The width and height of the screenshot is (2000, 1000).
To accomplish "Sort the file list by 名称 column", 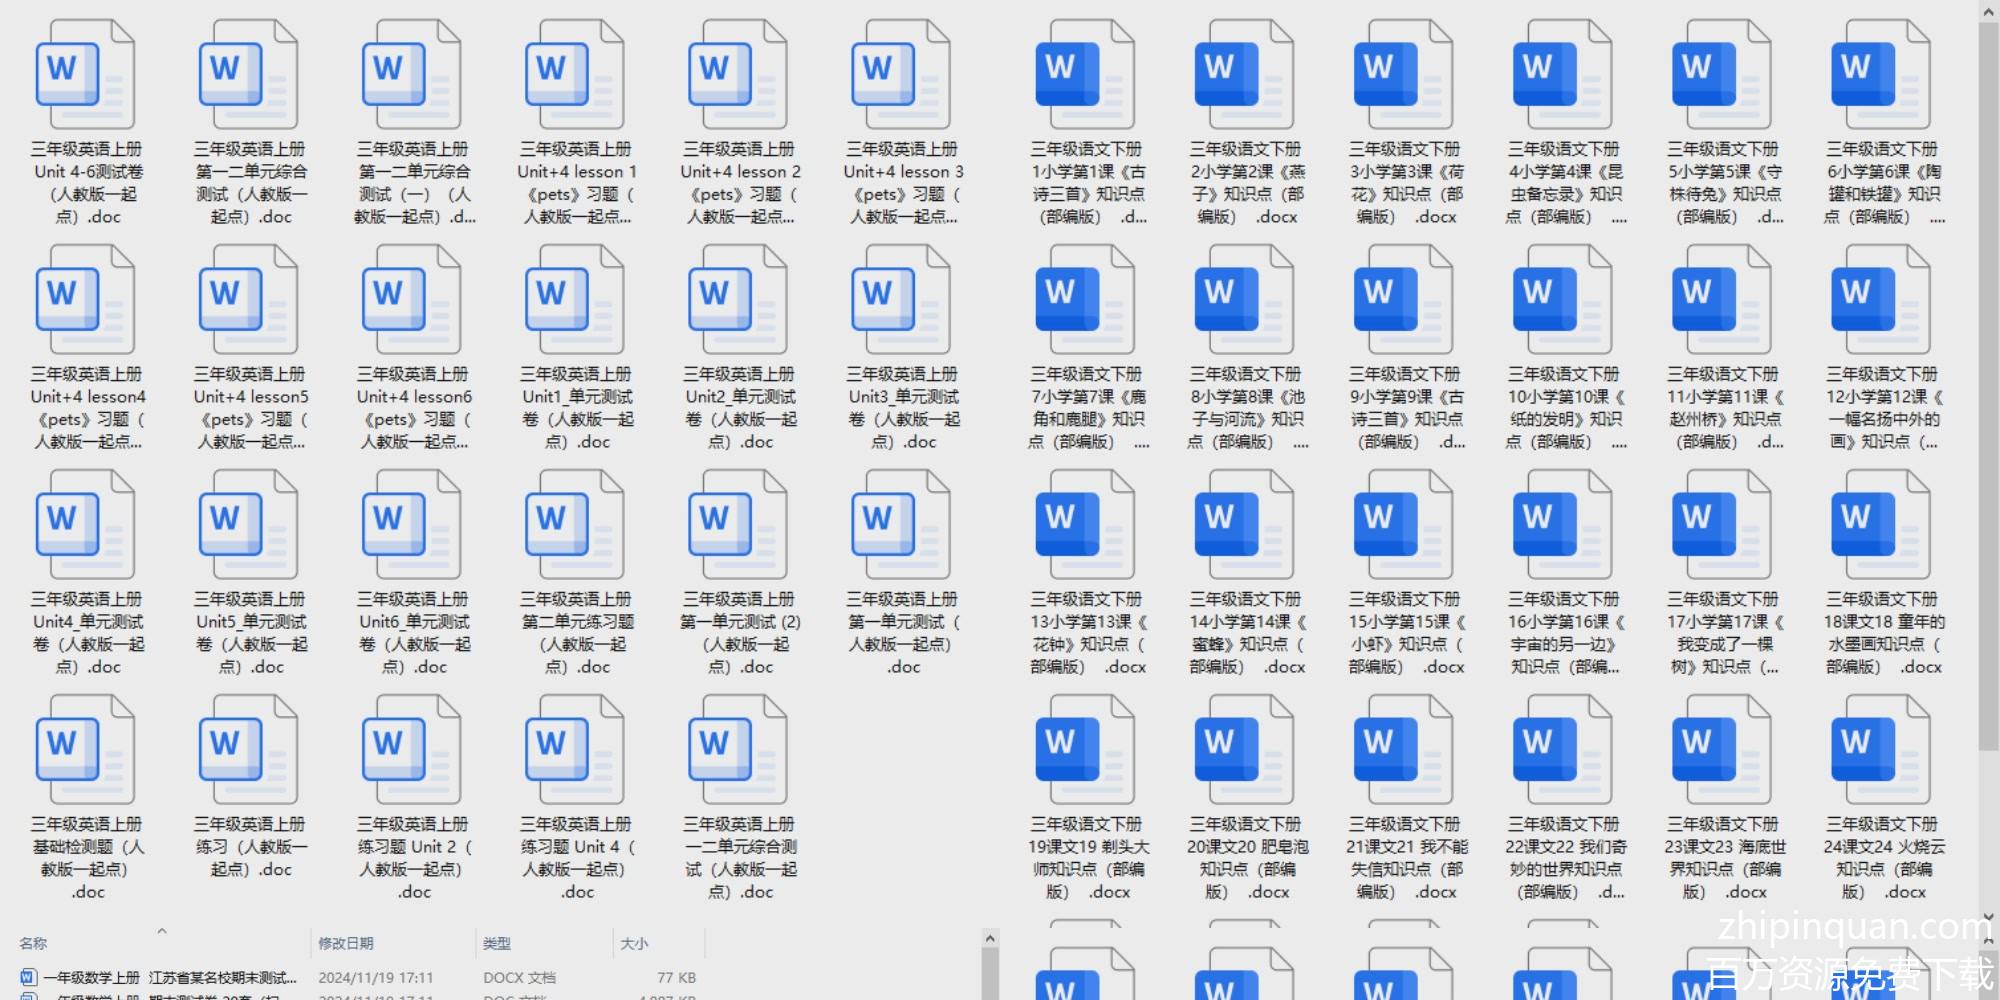I will pos(33,943).
